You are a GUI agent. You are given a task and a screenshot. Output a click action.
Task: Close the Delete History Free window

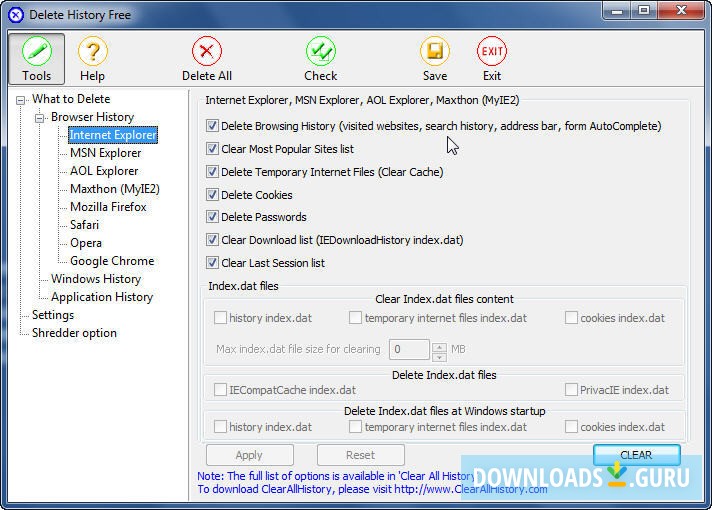pyautogui.click(x=681, y=11)
